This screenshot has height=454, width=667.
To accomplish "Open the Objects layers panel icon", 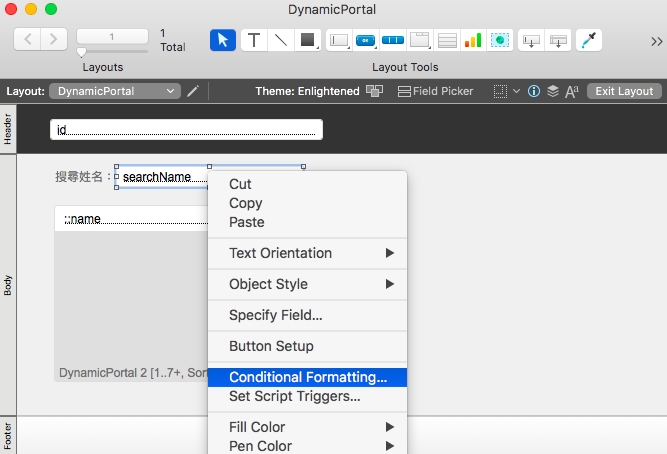I will (553, 91).
